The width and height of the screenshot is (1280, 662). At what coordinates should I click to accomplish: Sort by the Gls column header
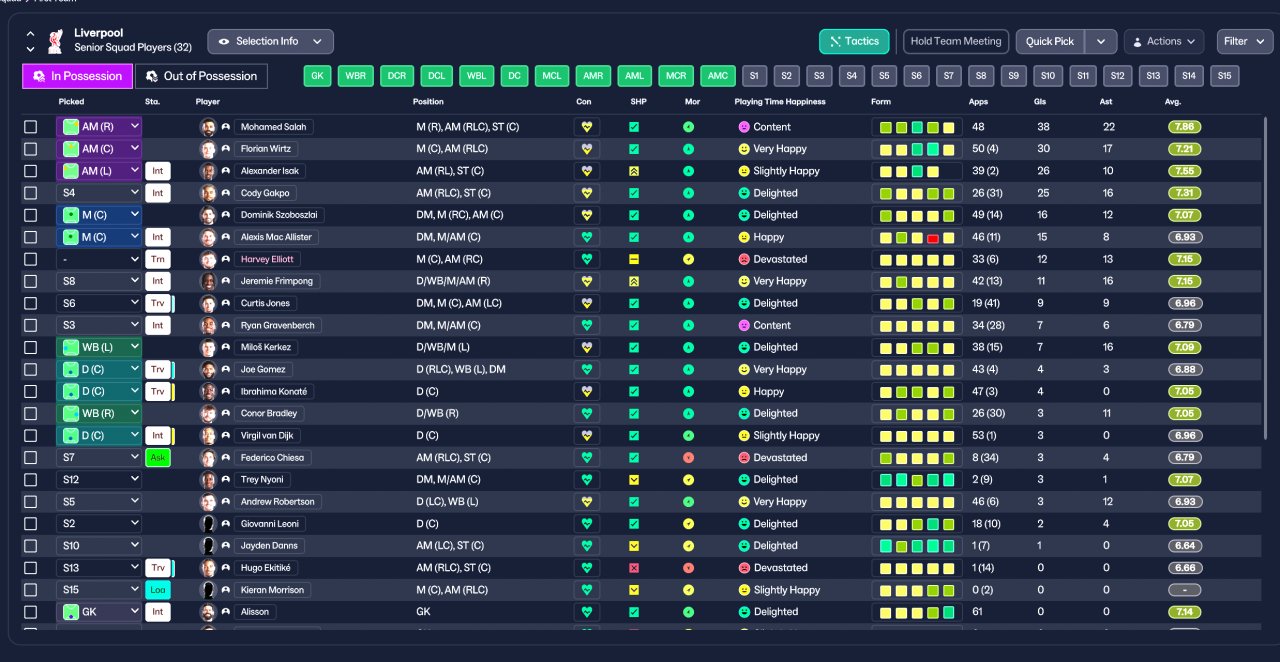[x=1040, y=102]
